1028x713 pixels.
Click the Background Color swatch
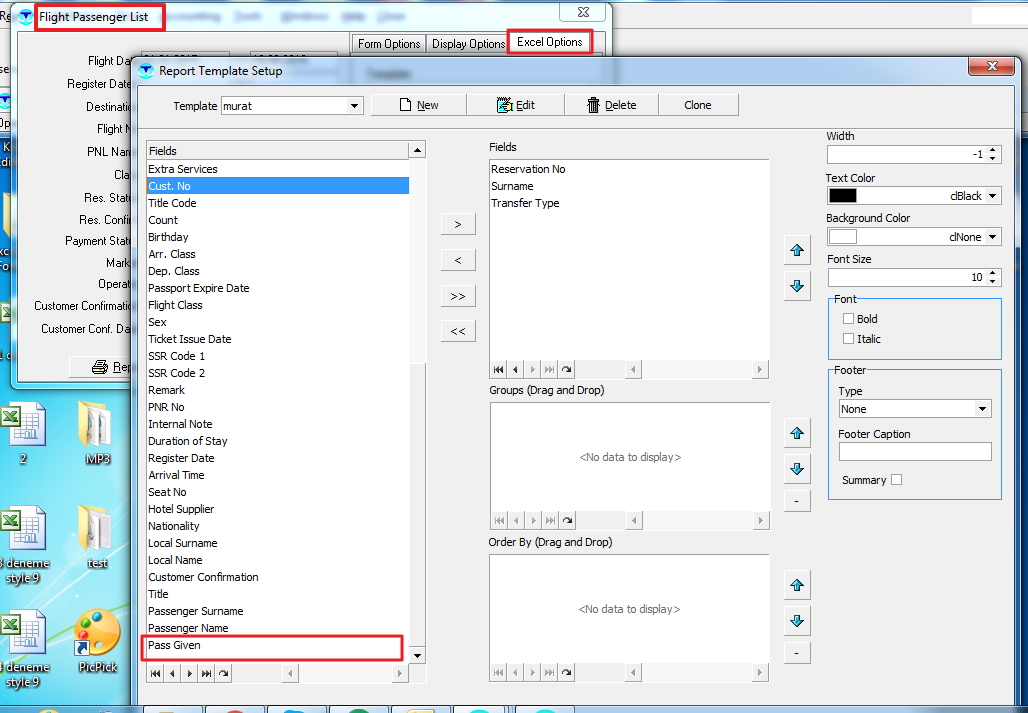(843, 237)
